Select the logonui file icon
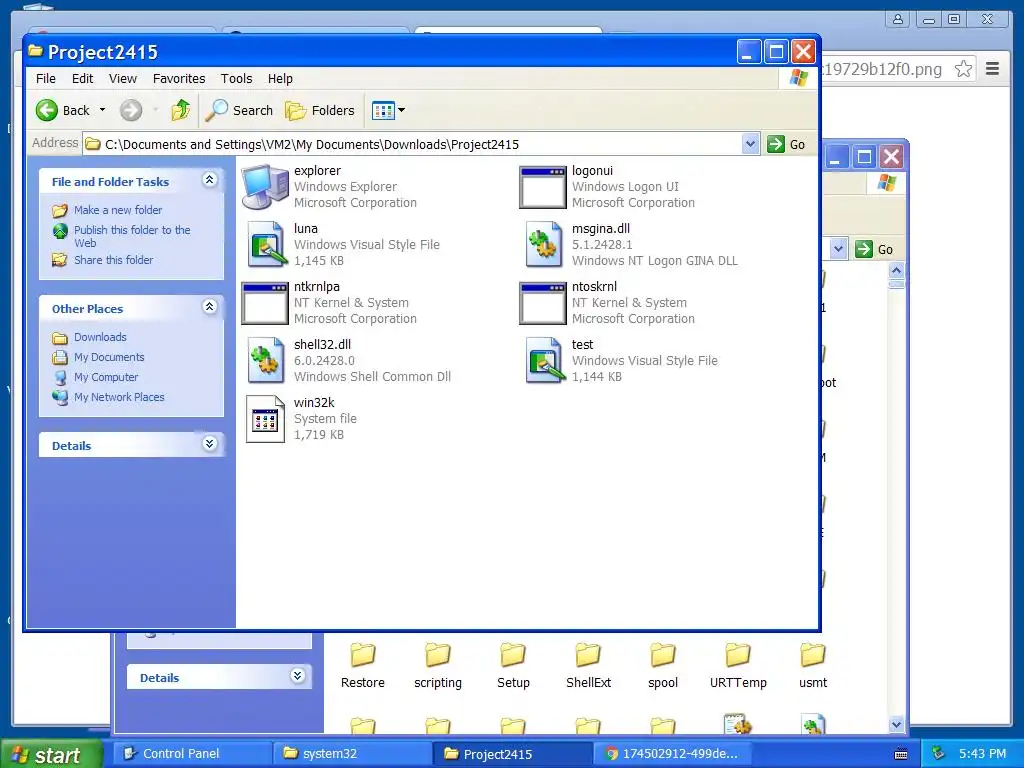 coord(543,187)
